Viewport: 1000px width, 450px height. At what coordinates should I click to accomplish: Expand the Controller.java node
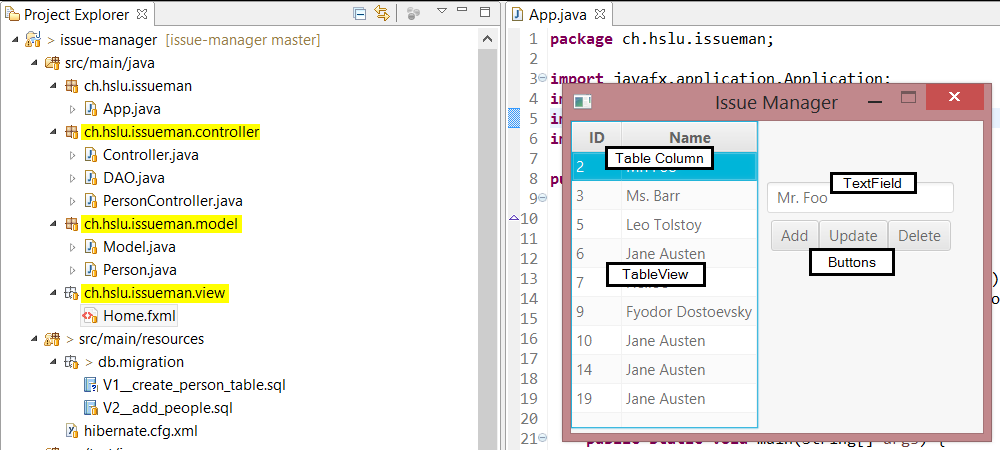pos(73,155)
